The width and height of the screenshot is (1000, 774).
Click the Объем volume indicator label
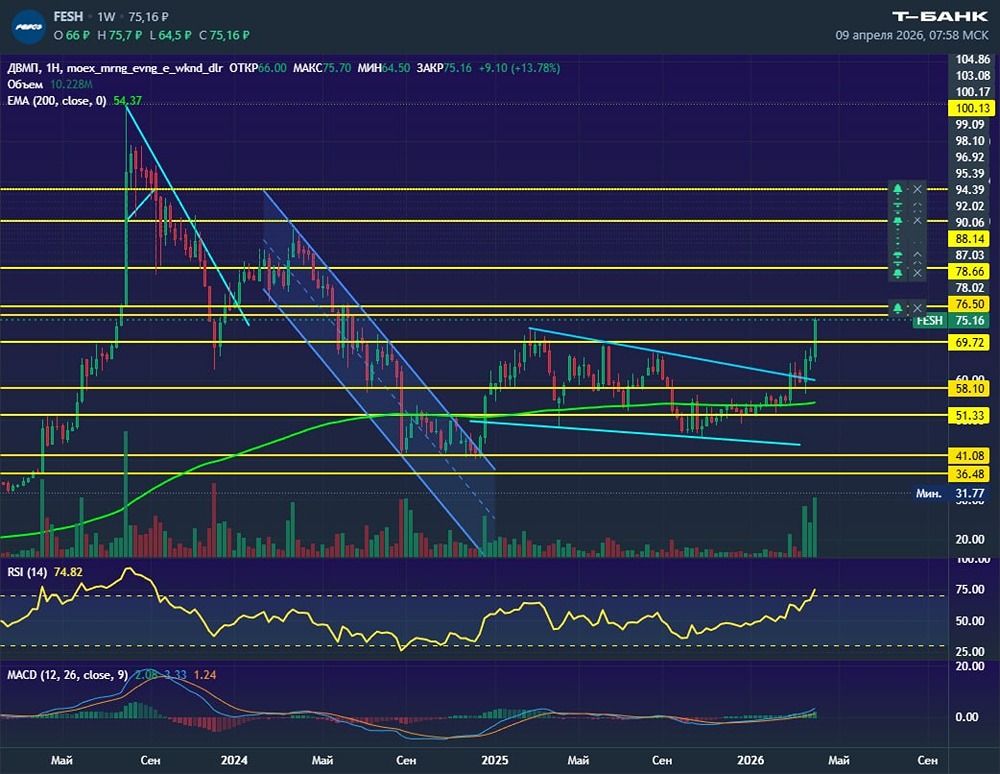point(24,85)
